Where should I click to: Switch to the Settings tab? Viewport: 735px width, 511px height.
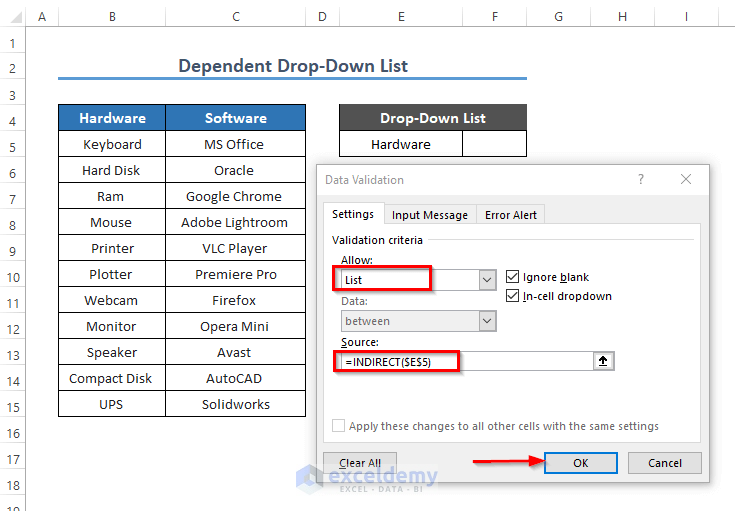point(353,214)
